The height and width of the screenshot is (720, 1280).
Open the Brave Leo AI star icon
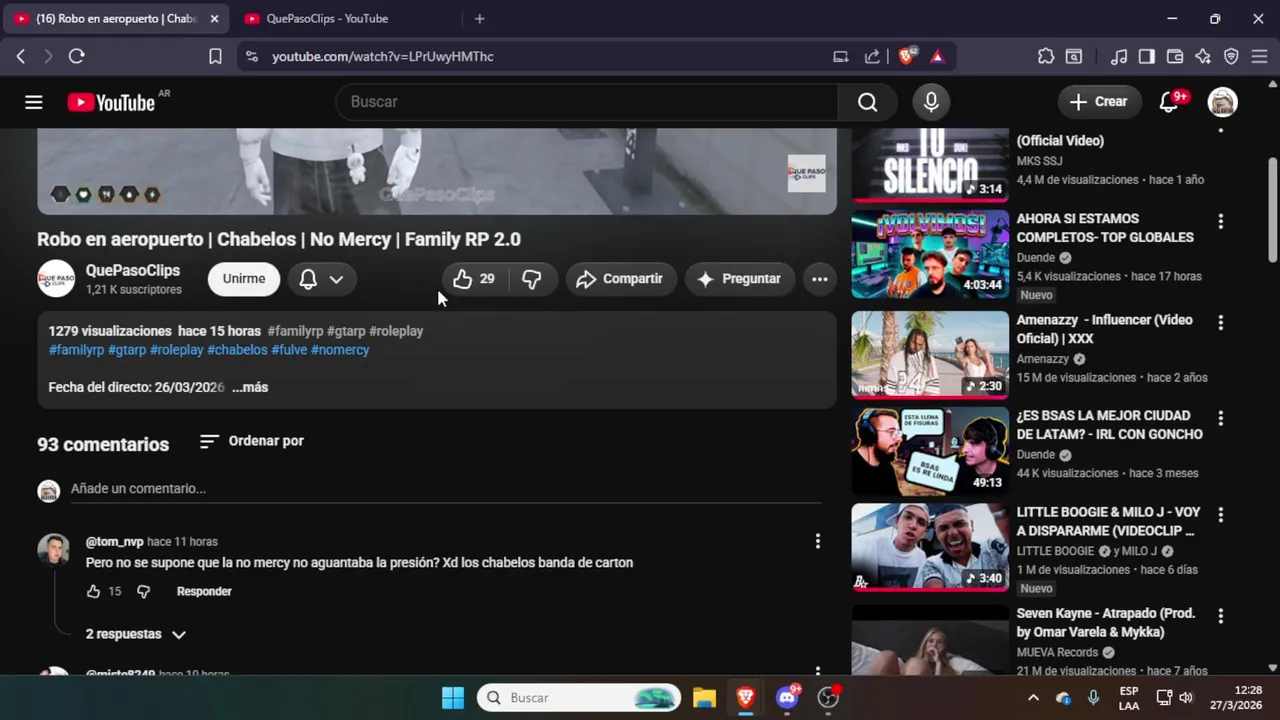pos(1203,57)
